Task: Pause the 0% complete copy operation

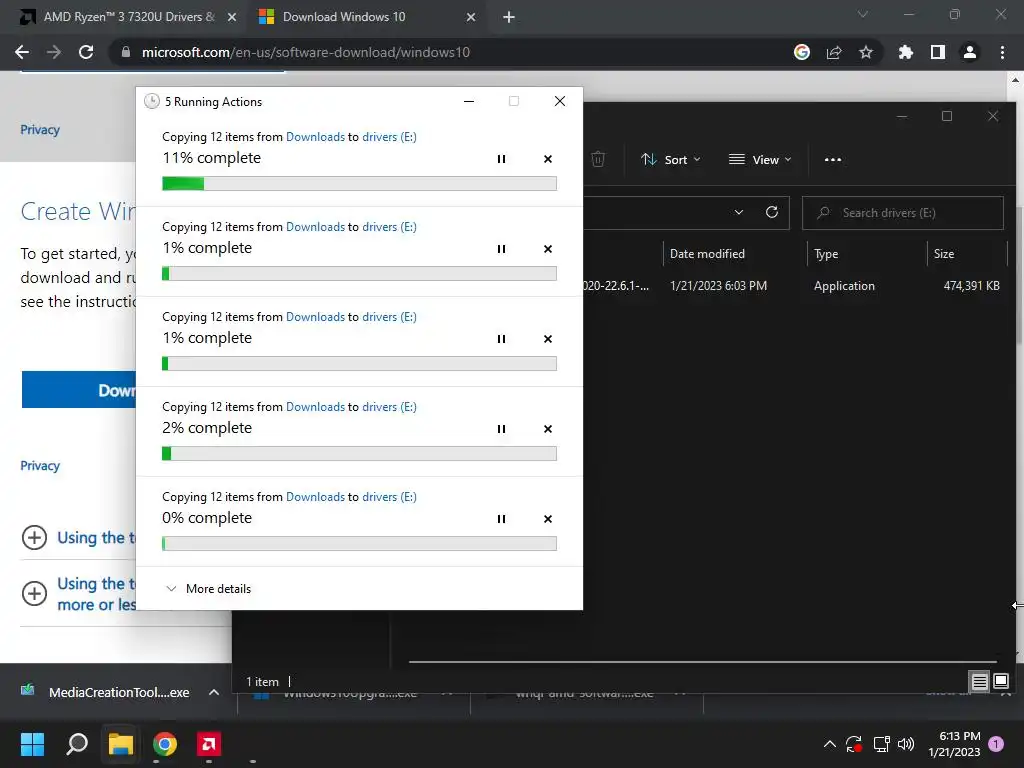Action: pos(501,519)
